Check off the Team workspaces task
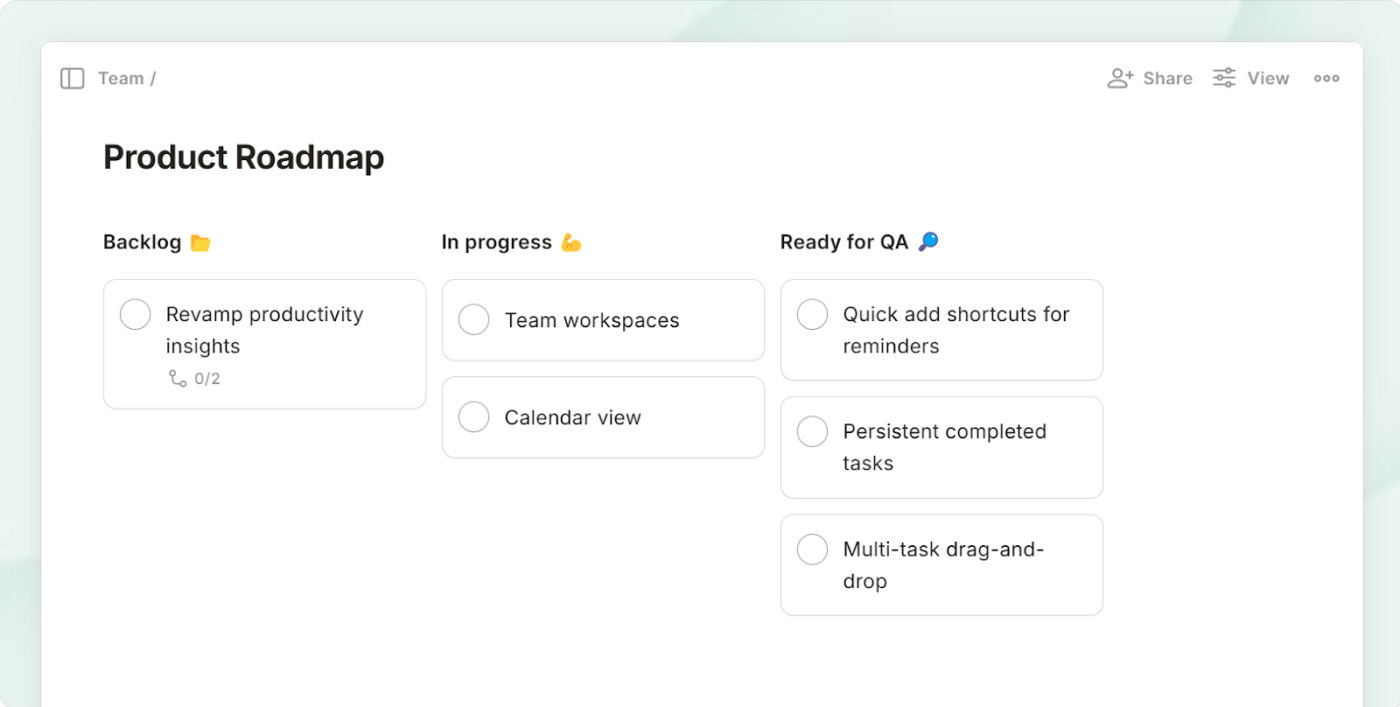The image size is (1400, 707). (x=473, y=320)
